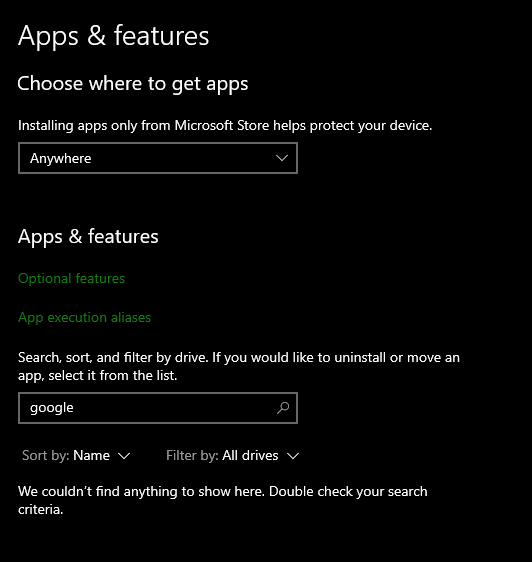Image resolution: width=532 pixels, height=562 pixels.
Task: Click the Sort by: label
Action: click(x=46, y=456)
